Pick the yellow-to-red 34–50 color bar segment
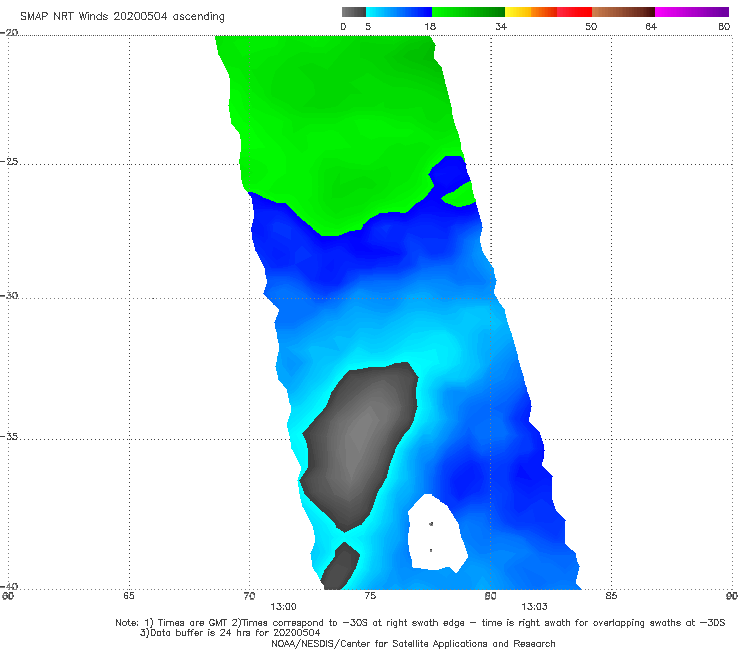This screenshot has height=650, width=740. tap(548, 12)
